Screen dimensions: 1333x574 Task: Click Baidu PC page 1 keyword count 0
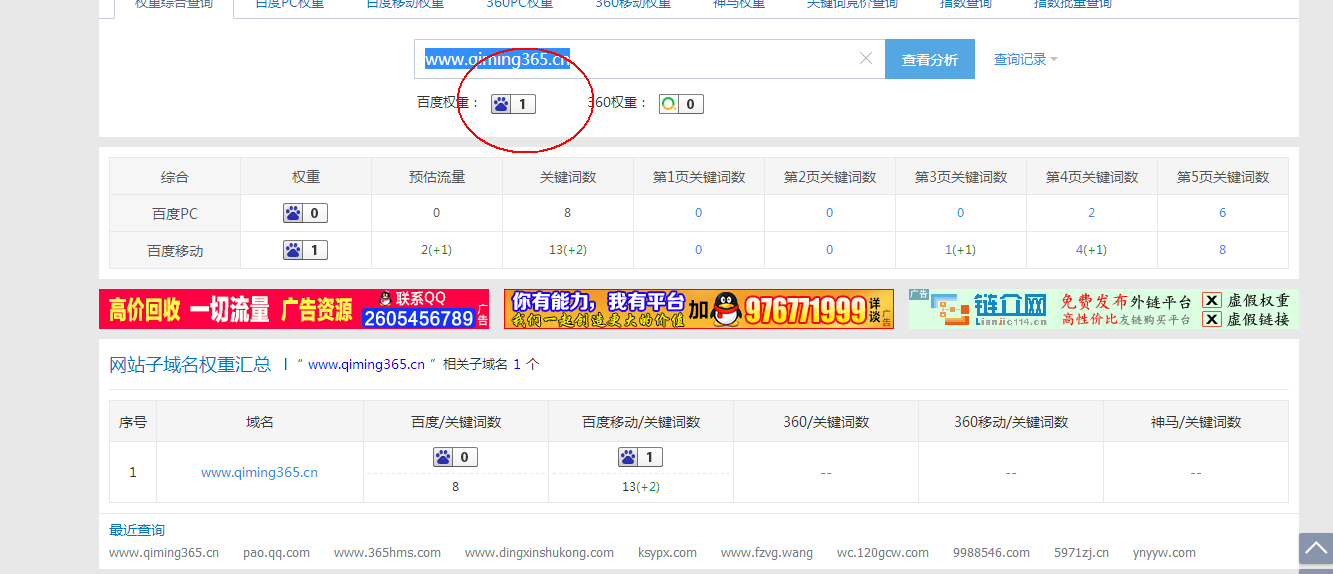point(698,213)
